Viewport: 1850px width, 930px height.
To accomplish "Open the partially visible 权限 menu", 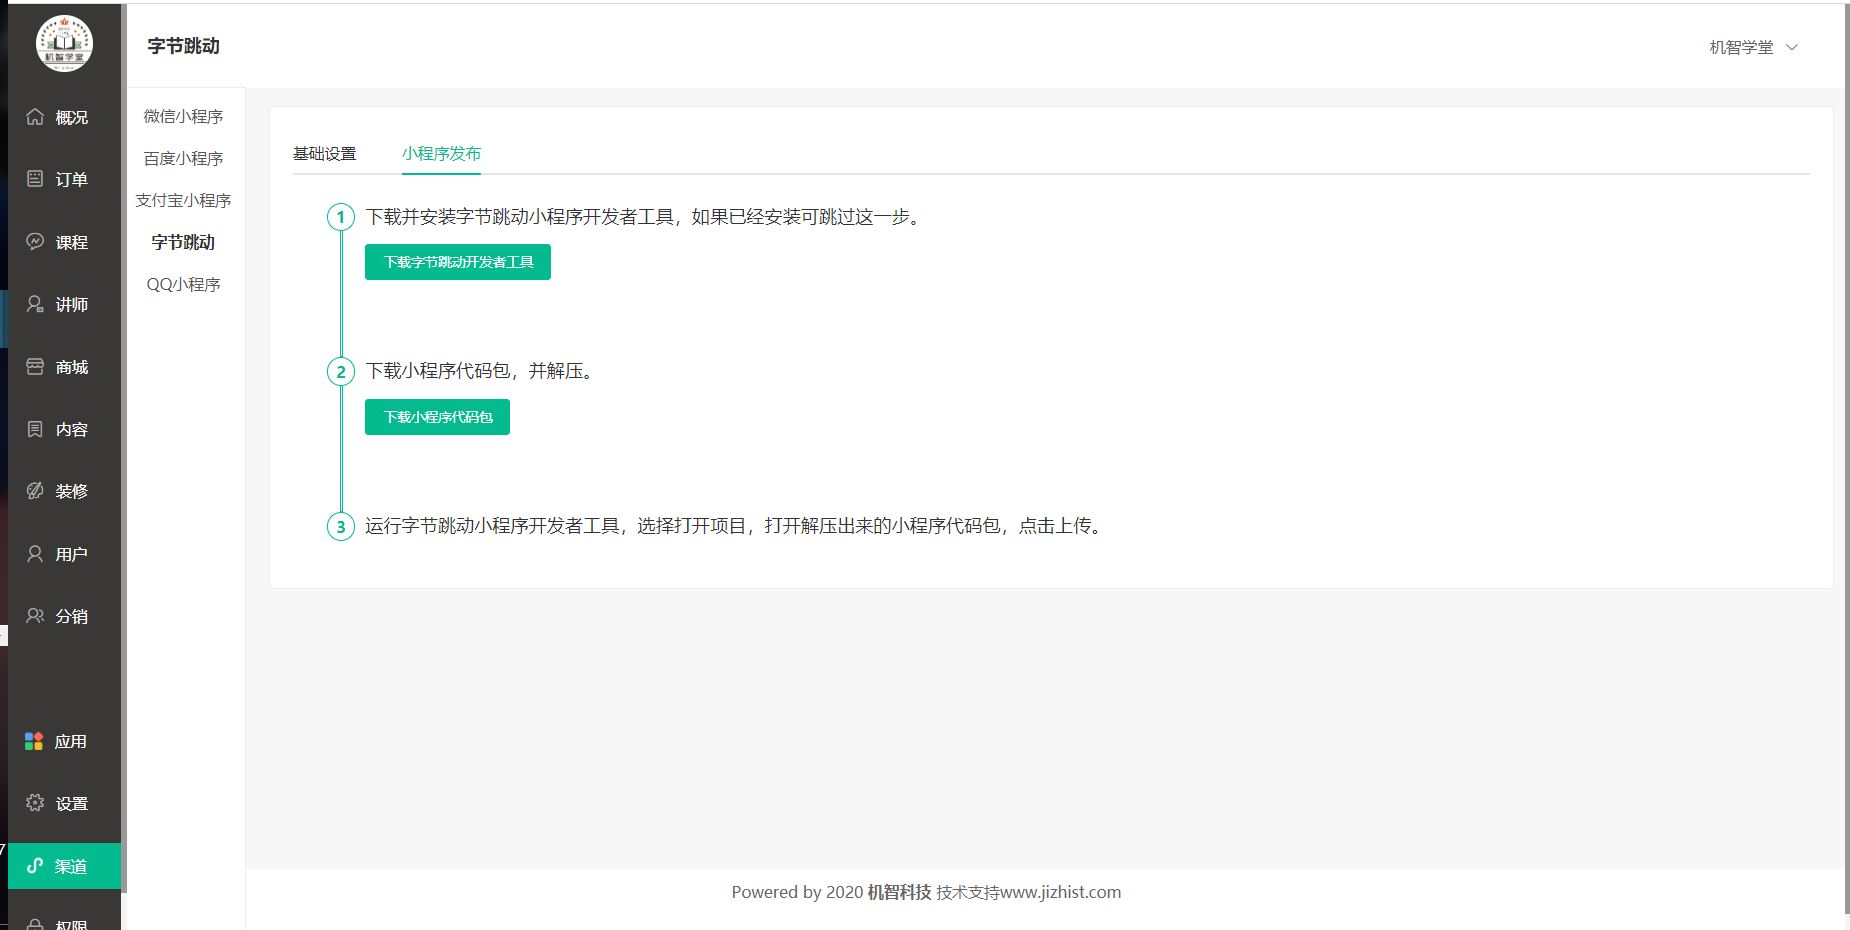I will click(x=64, y=923).
